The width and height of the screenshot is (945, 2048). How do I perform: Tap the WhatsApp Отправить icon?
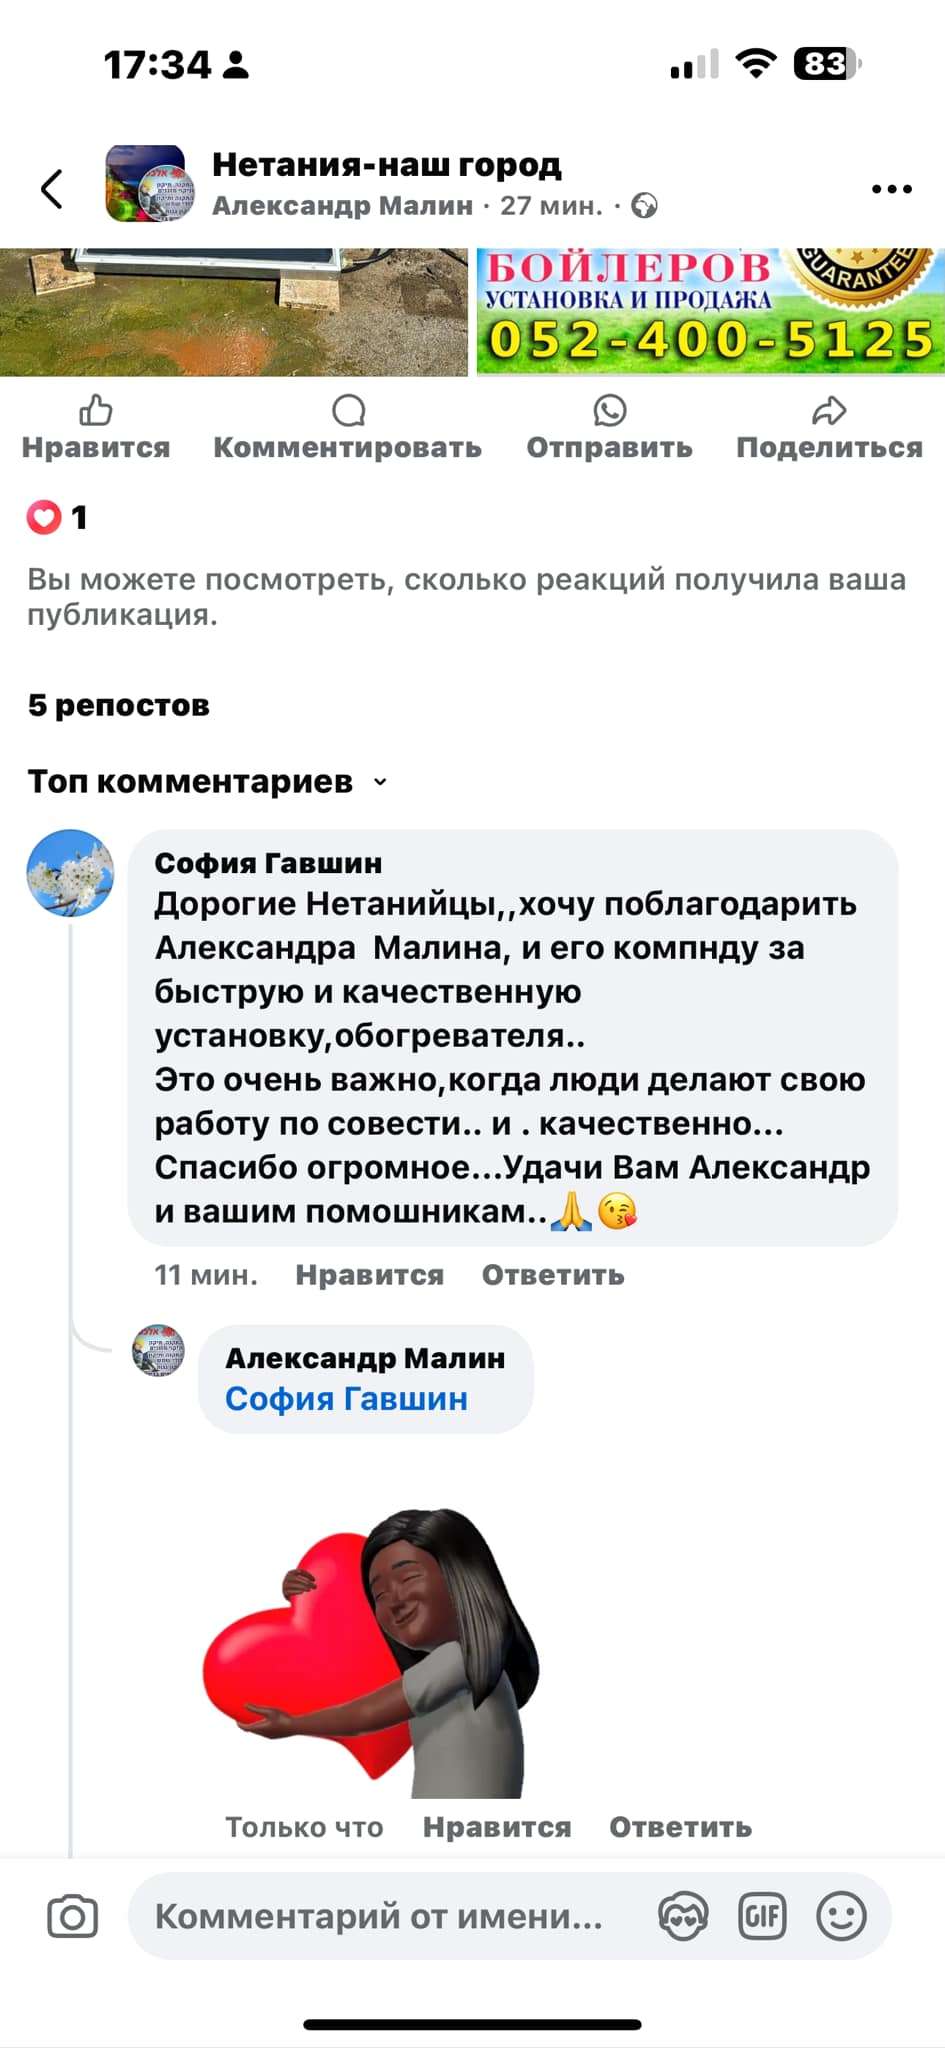(x=609, y=410)
